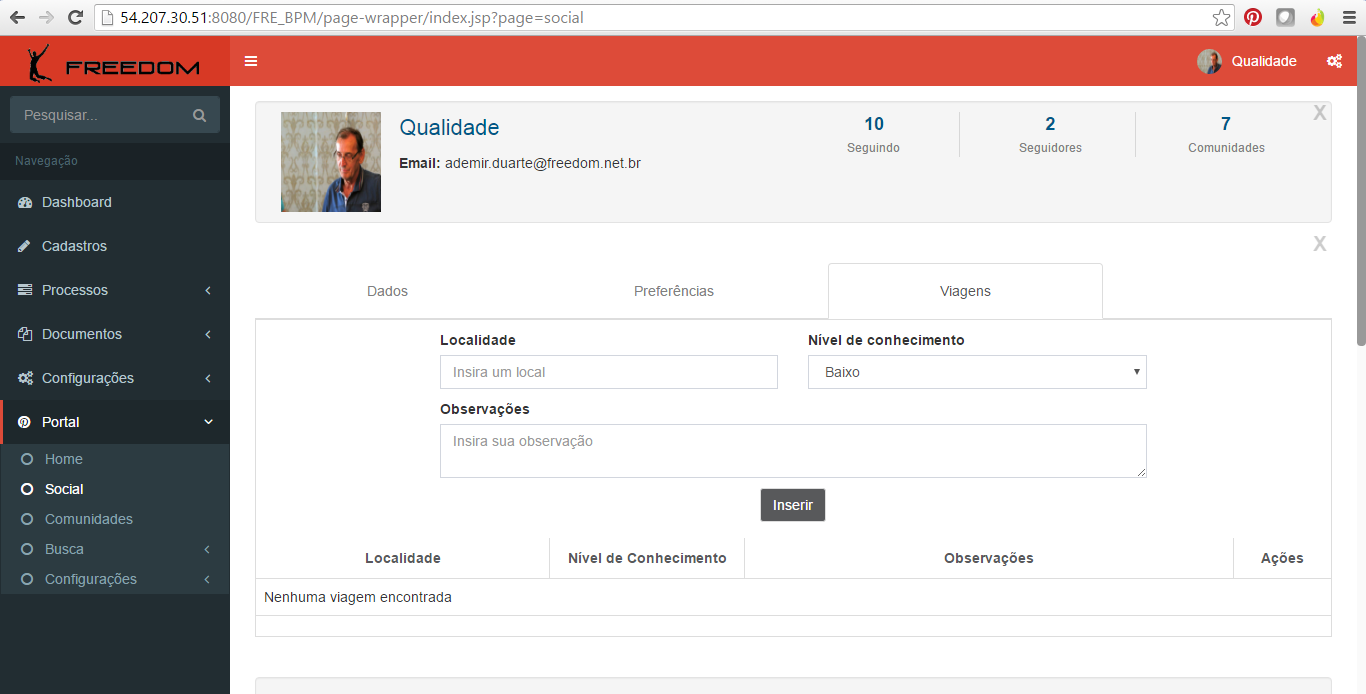The width and height of the screenshot is (1366, 694).
Task: Click the colorful flame extension icon
Action: tap(1317, 17)
